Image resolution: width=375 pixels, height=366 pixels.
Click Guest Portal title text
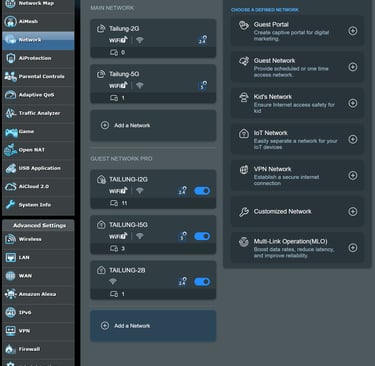coord(271,25)
